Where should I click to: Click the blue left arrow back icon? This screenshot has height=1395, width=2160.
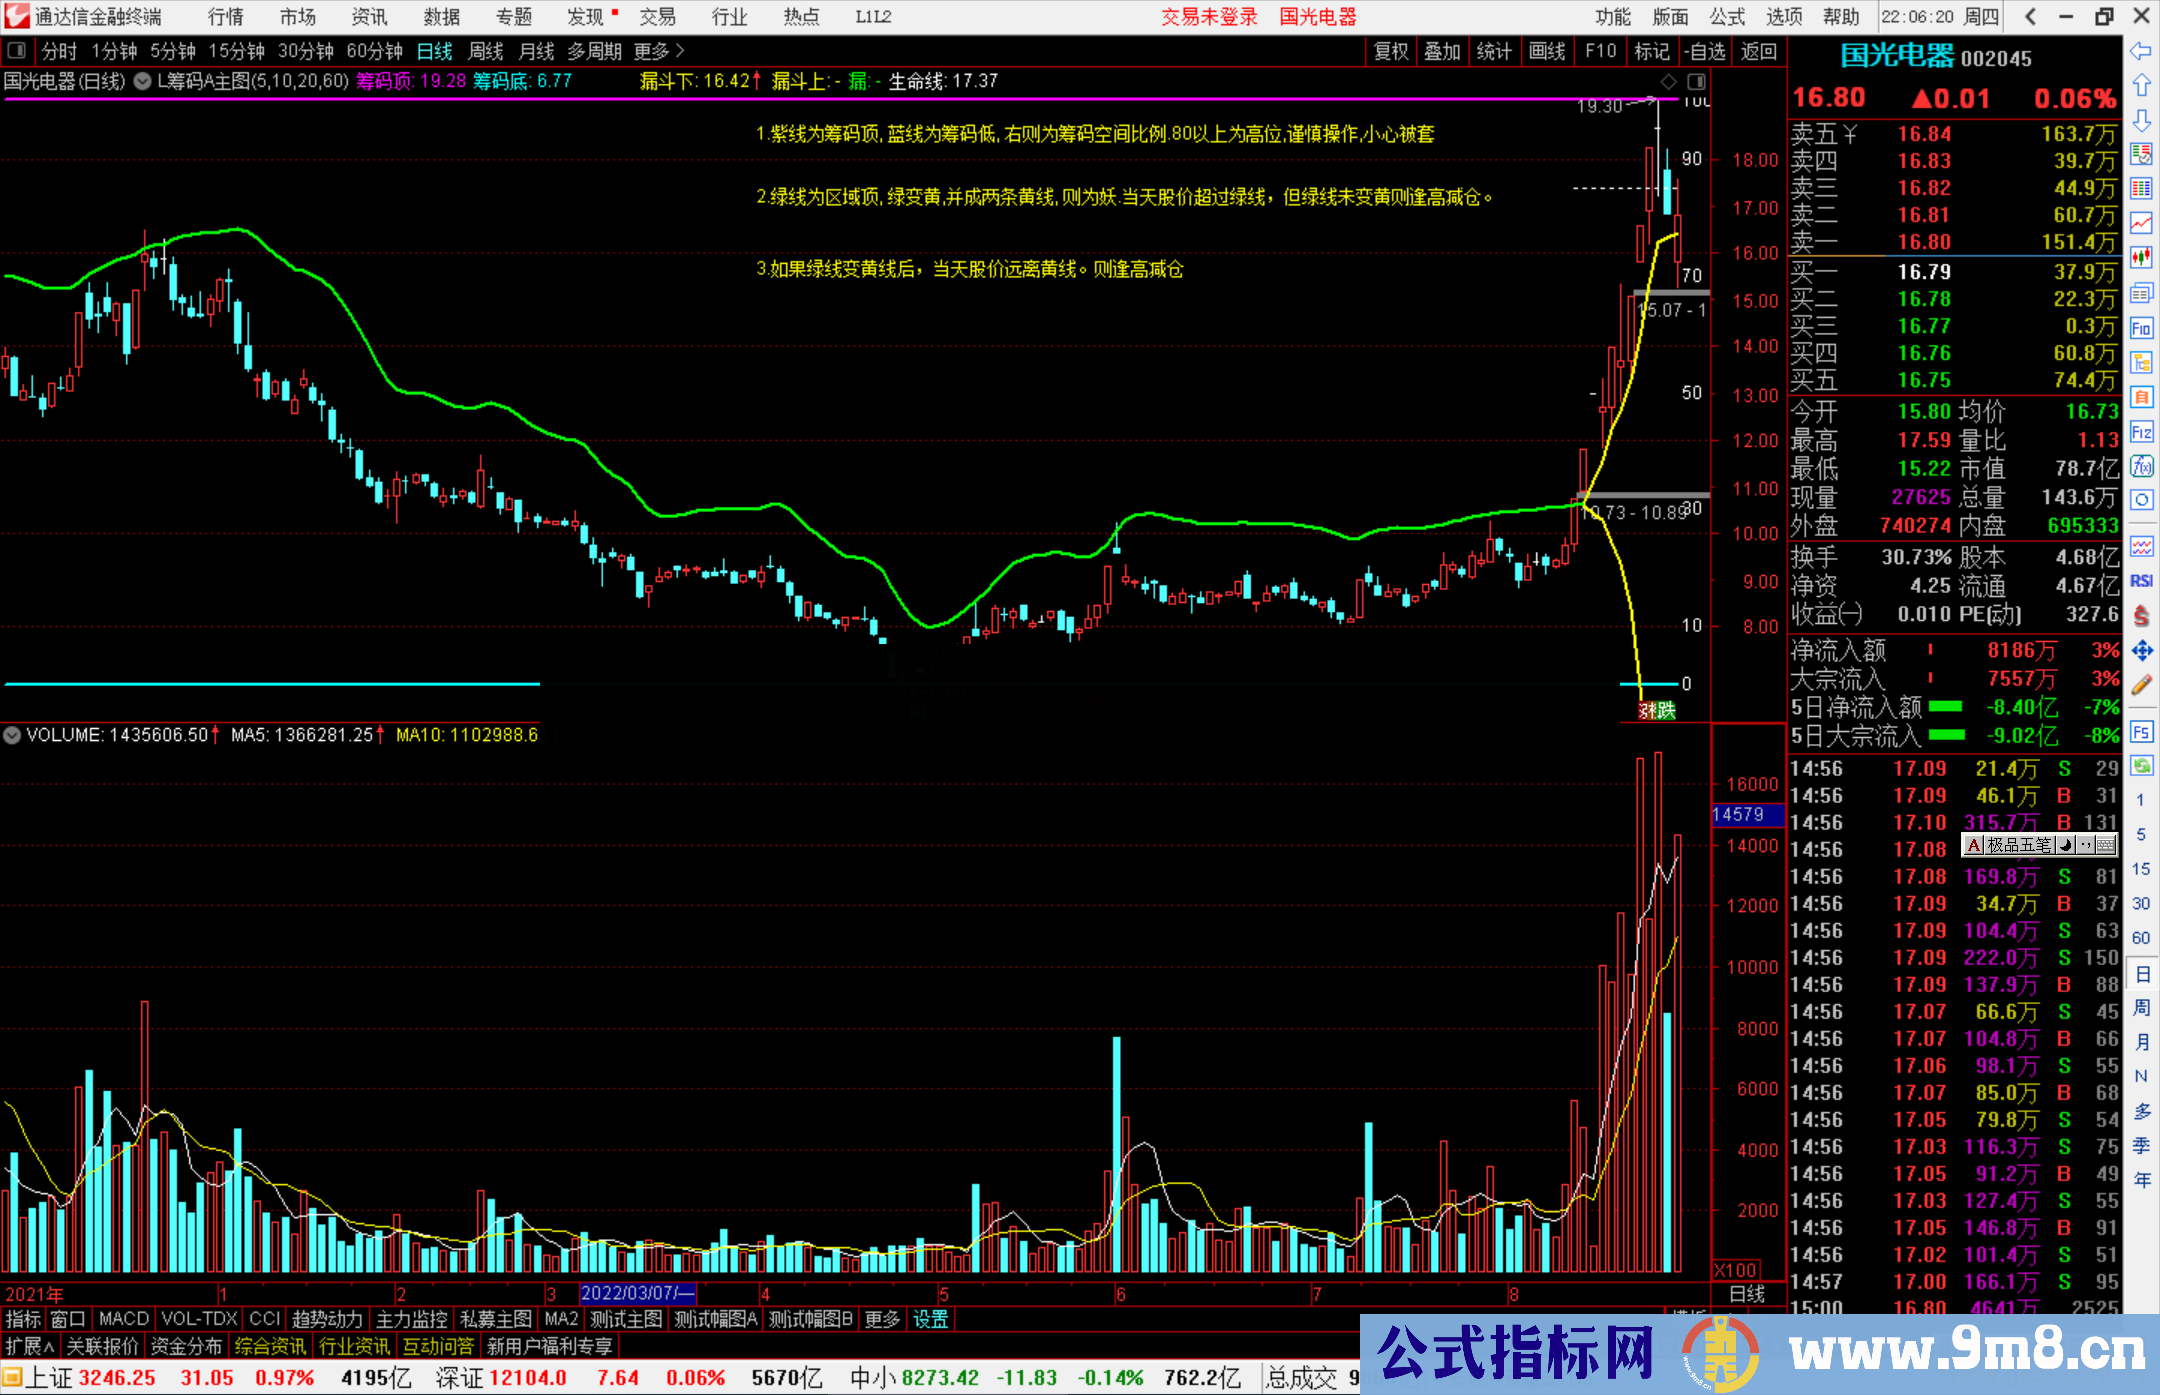pyautogui.click(x=2141, y=51)
